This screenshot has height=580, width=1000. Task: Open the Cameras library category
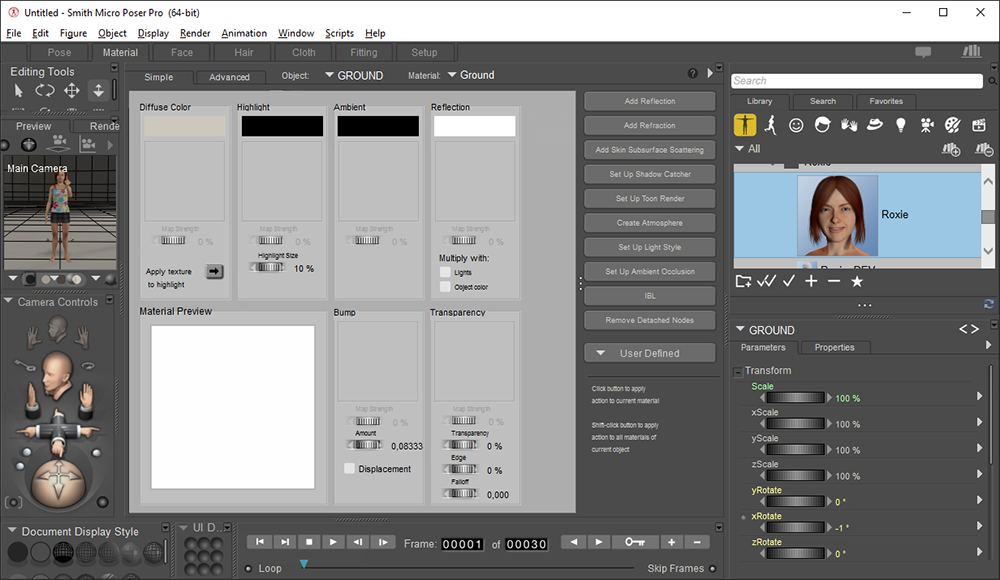tap(926, 125)
